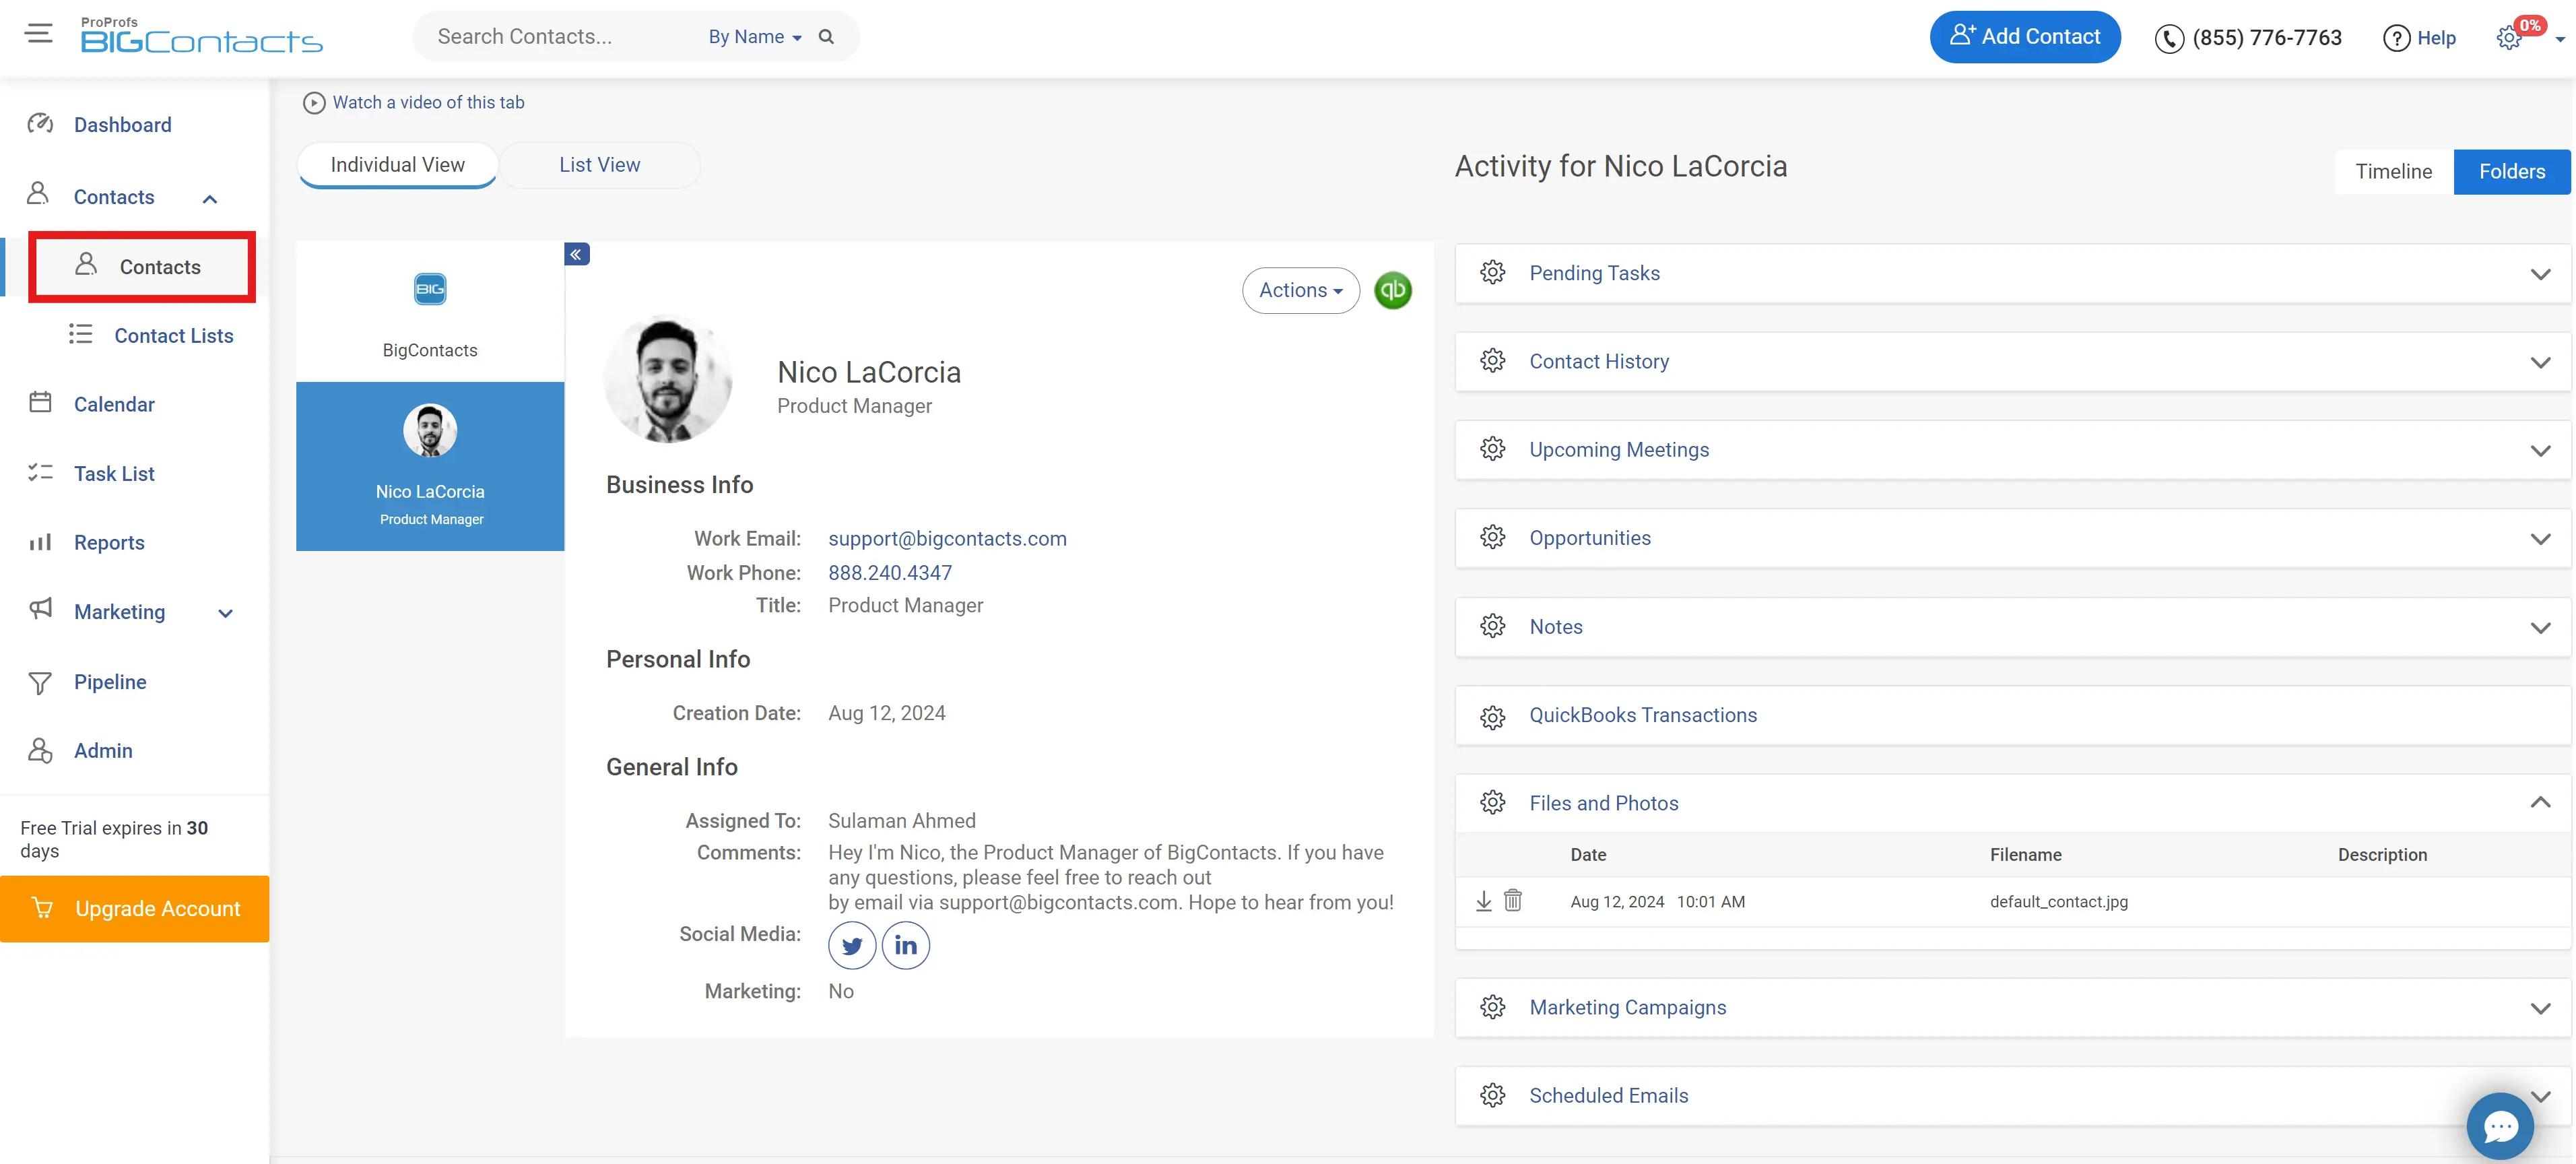Click the QuickBooks green icon
This screenshot has width=2576, height=1164.
[x=1392, y=290]
